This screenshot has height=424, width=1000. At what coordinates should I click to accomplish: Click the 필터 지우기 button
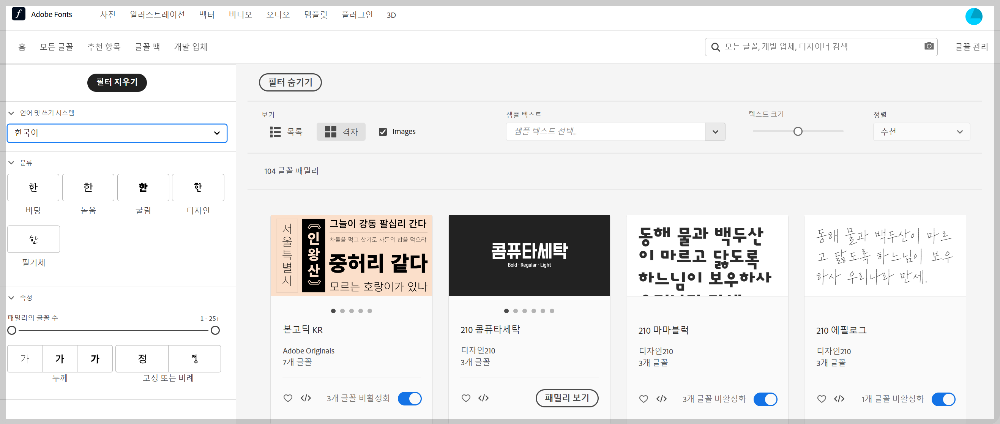(117, 82)
